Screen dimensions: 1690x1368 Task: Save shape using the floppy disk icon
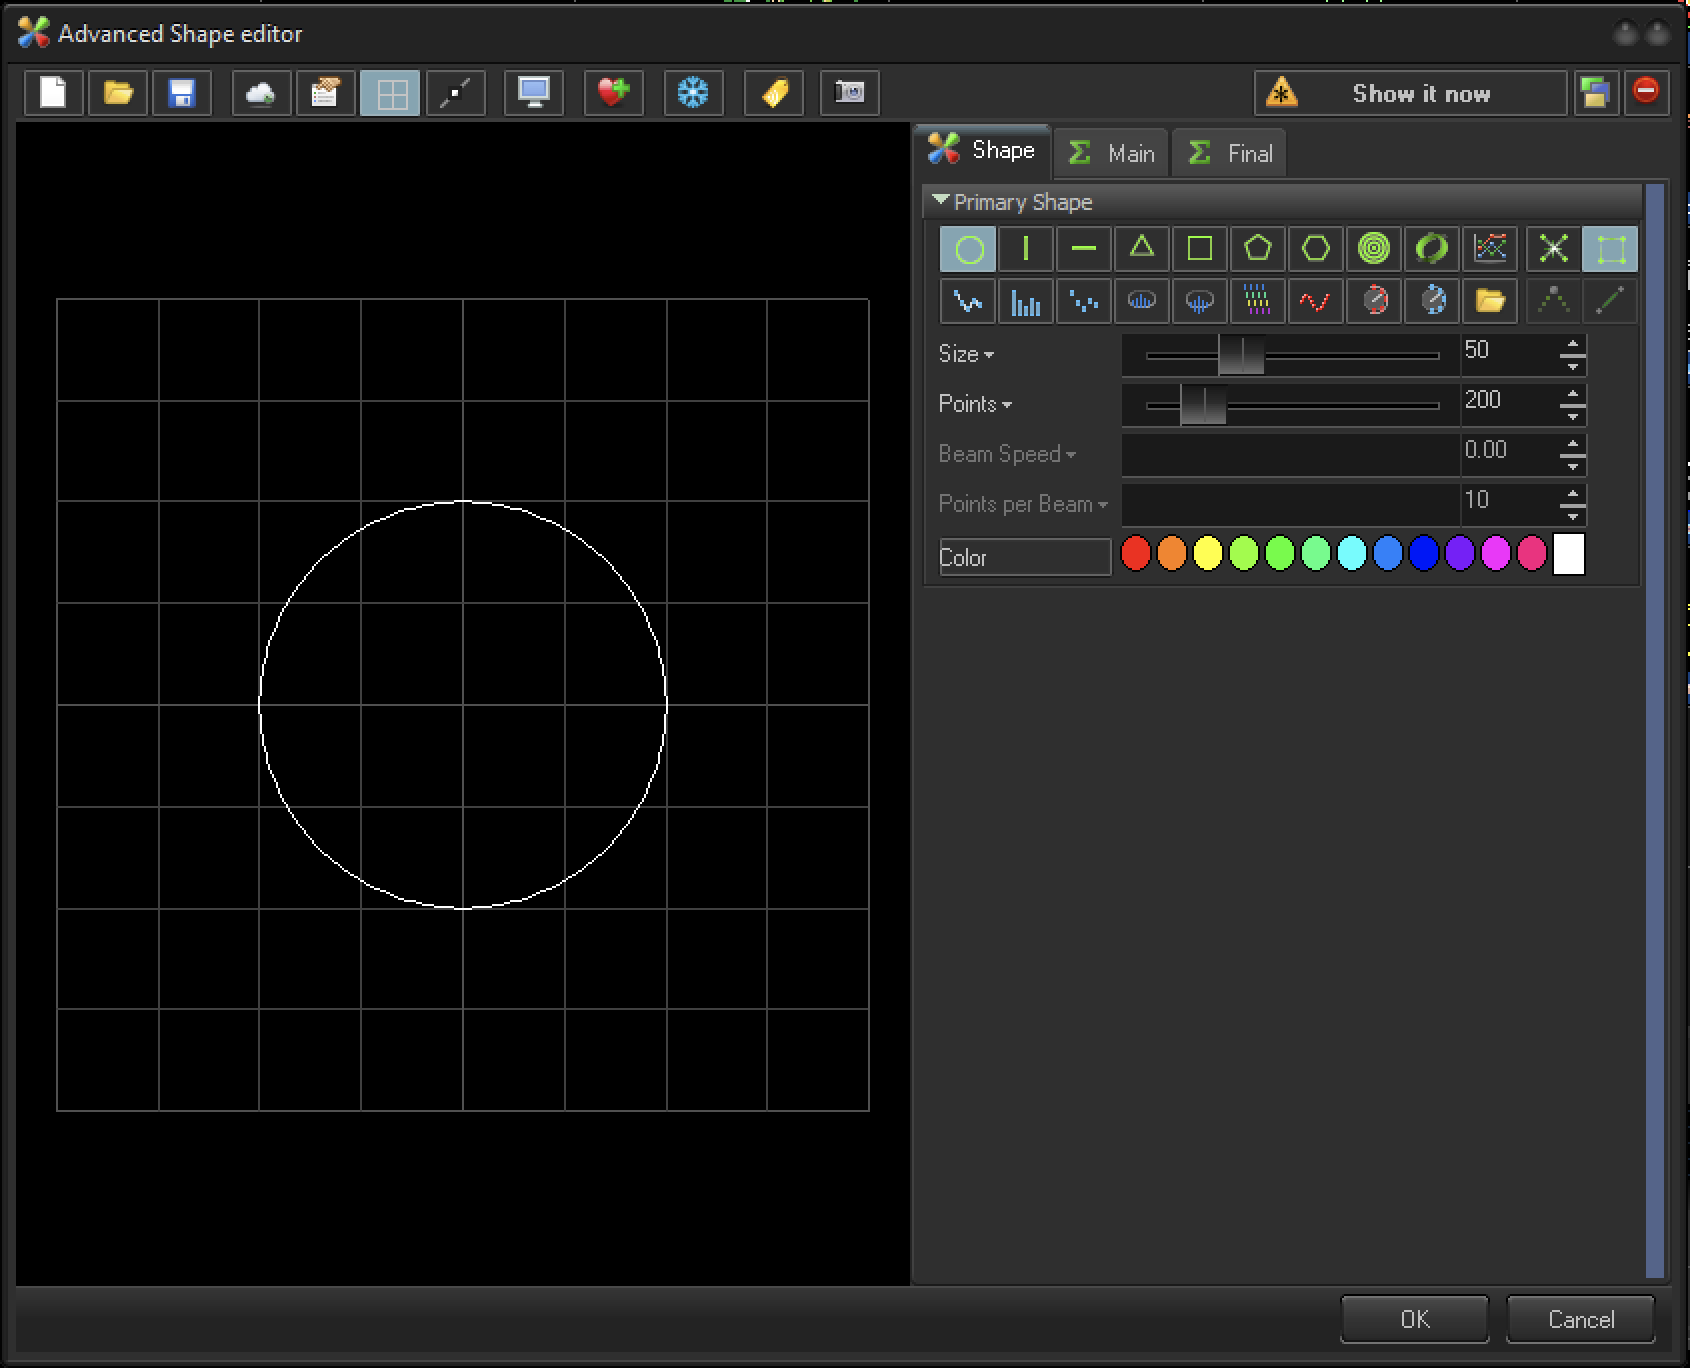pos(181,93)
